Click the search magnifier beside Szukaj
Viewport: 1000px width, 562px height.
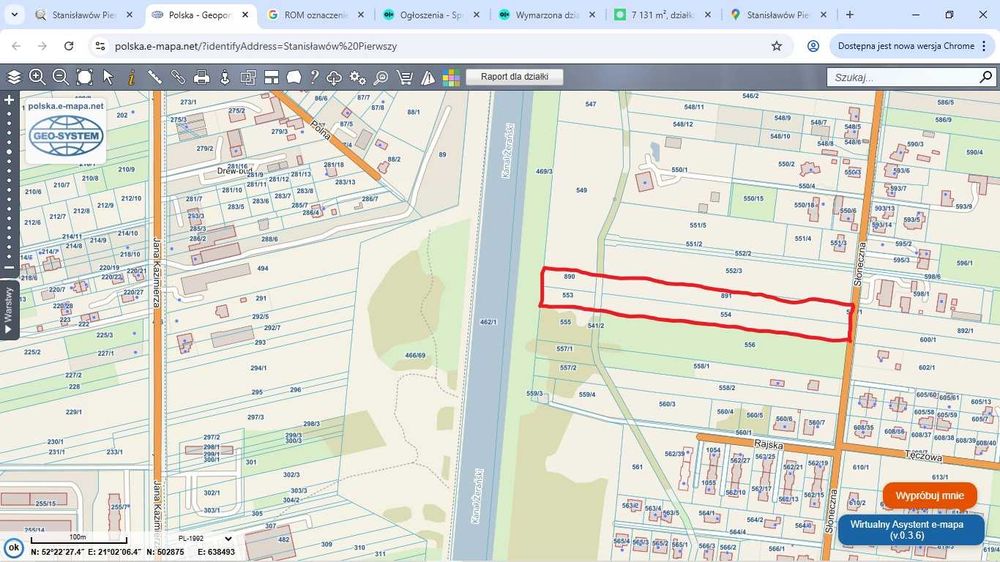(x=986, y=77)
